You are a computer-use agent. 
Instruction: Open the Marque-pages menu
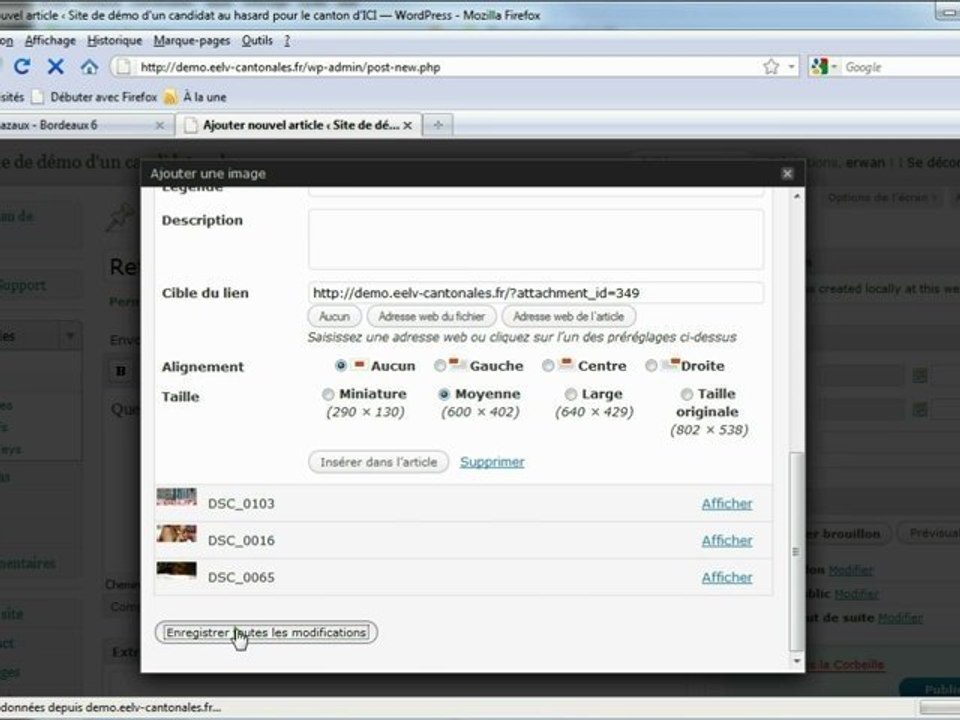[192, 40]
